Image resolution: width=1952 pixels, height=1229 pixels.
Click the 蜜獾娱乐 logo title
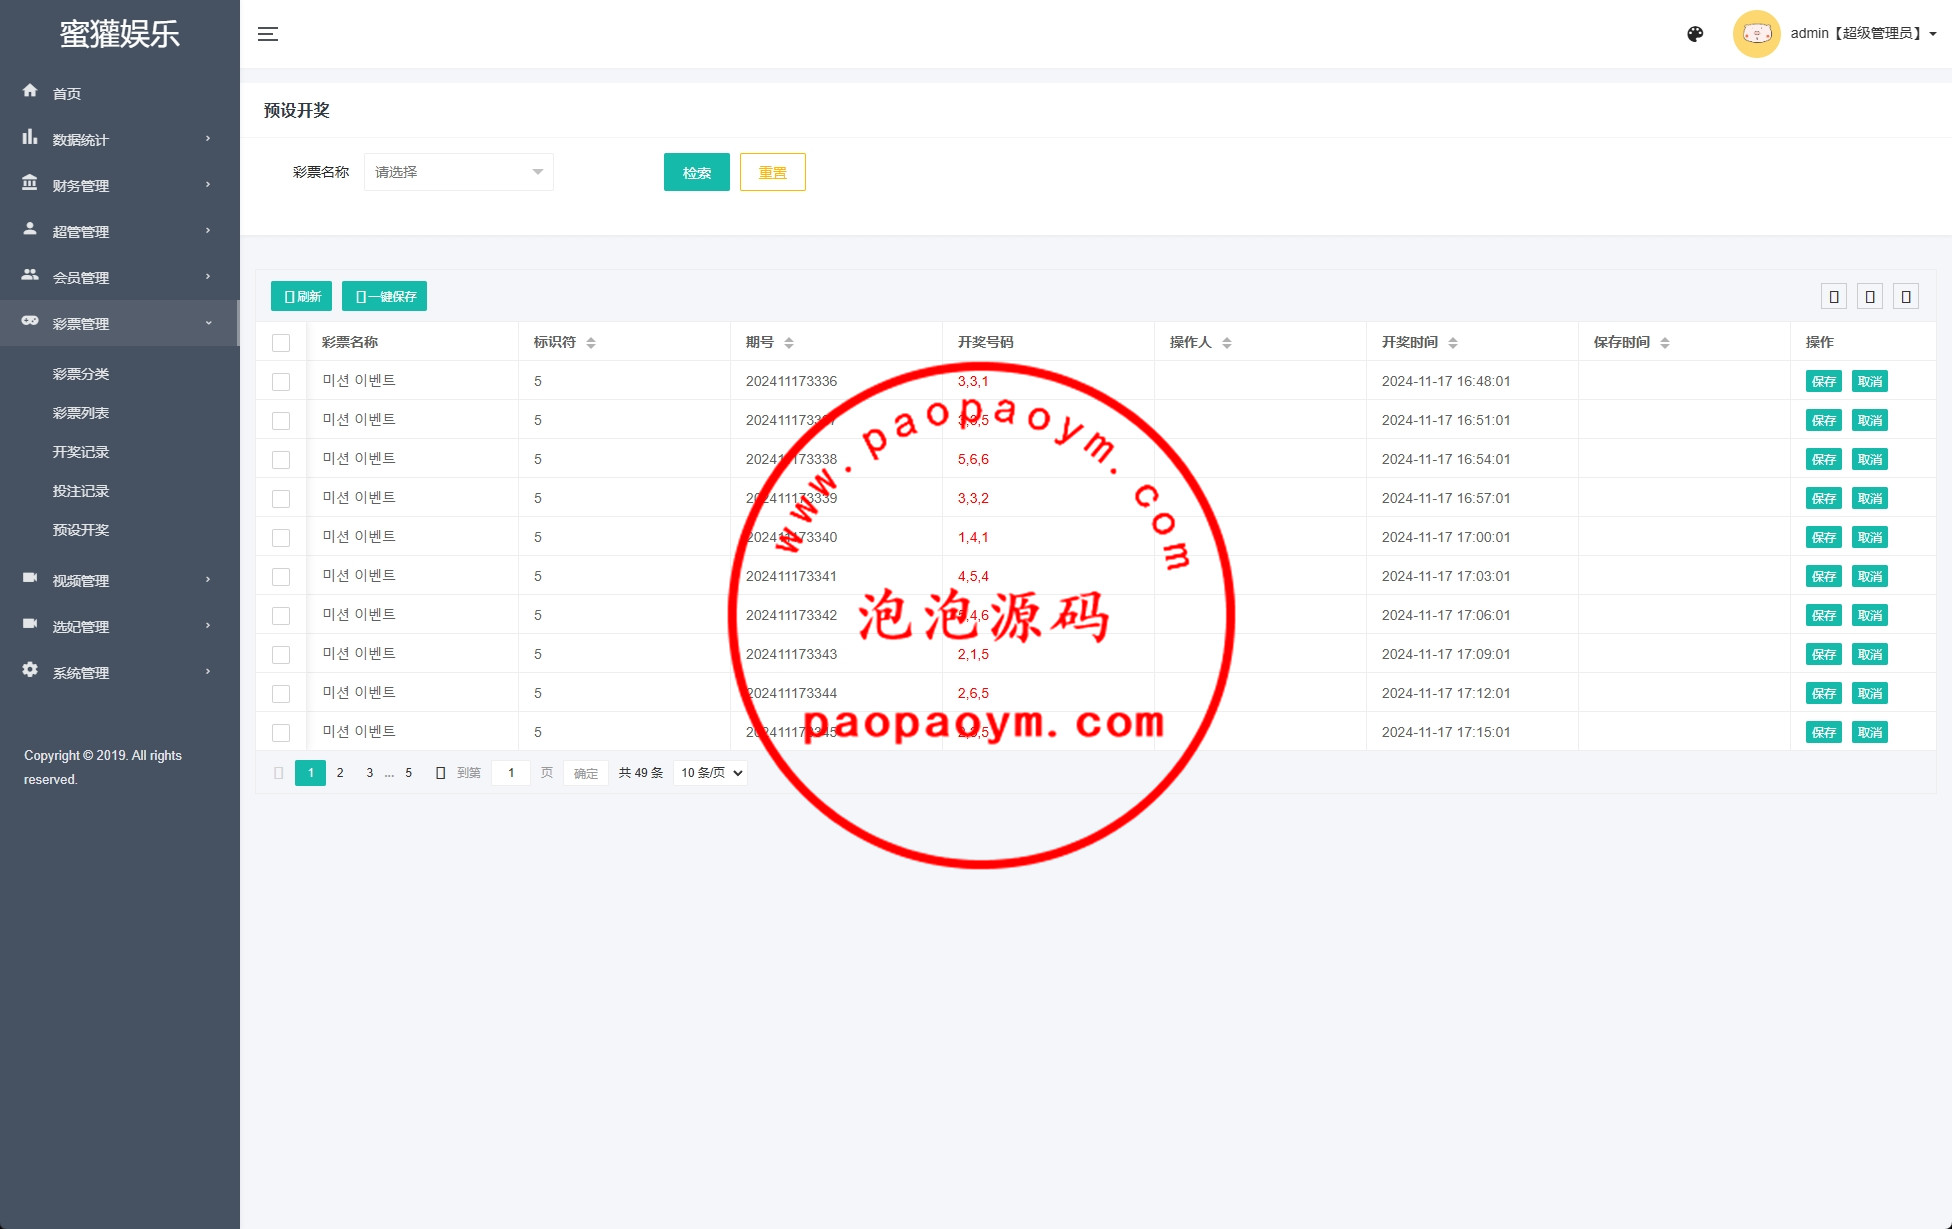120,34
